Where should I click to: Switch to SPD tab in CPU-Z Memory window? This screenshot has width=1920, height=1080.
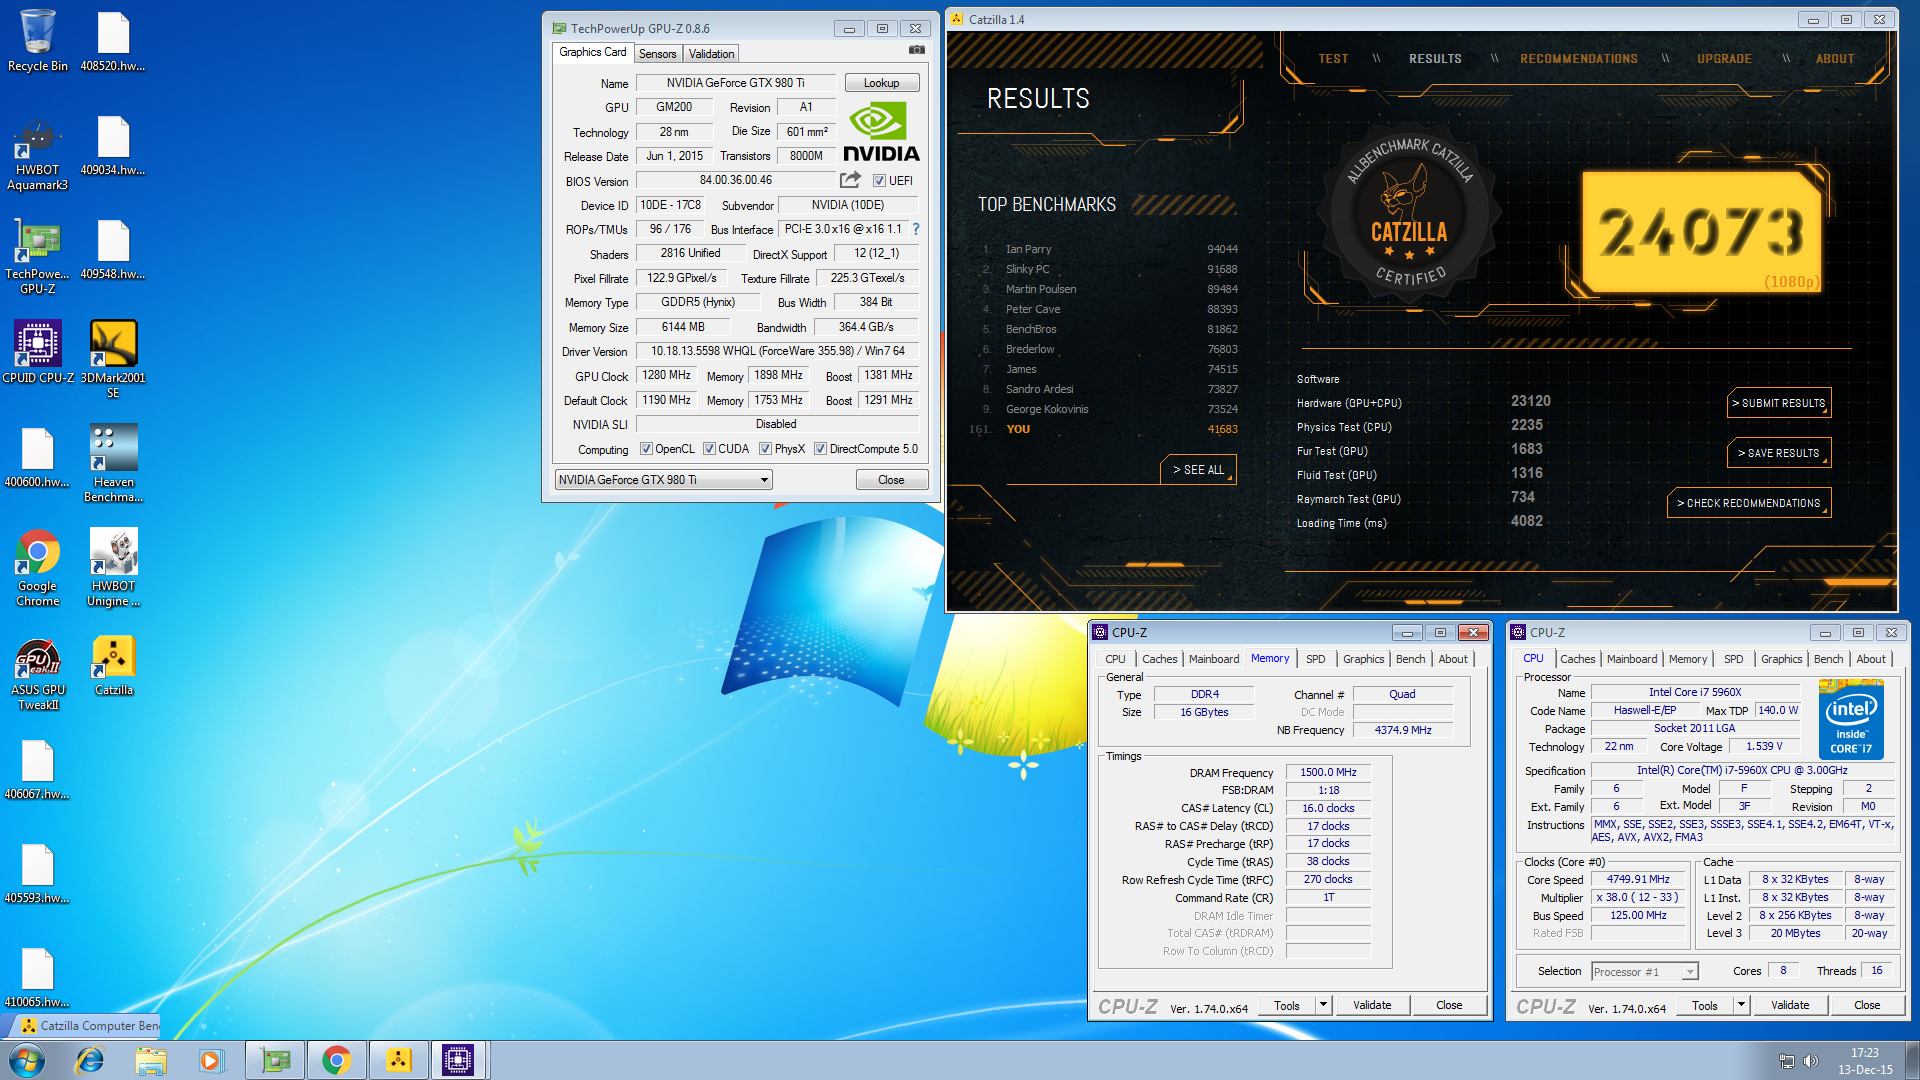pos(1315,659)
